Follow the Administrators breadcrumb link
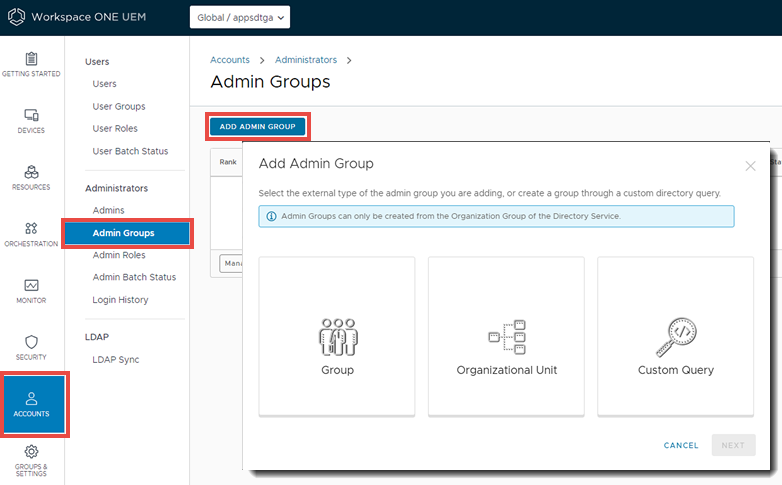This screenshot has width=782, height=485. tap(306, 60)
